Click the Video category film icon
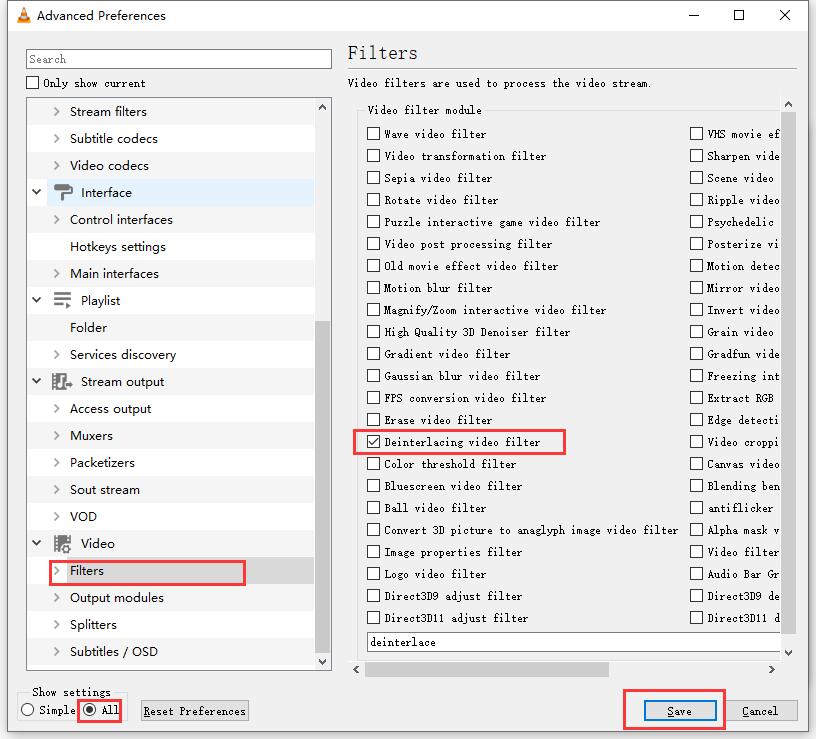This screenshot has width=816, height=739. 63,544
